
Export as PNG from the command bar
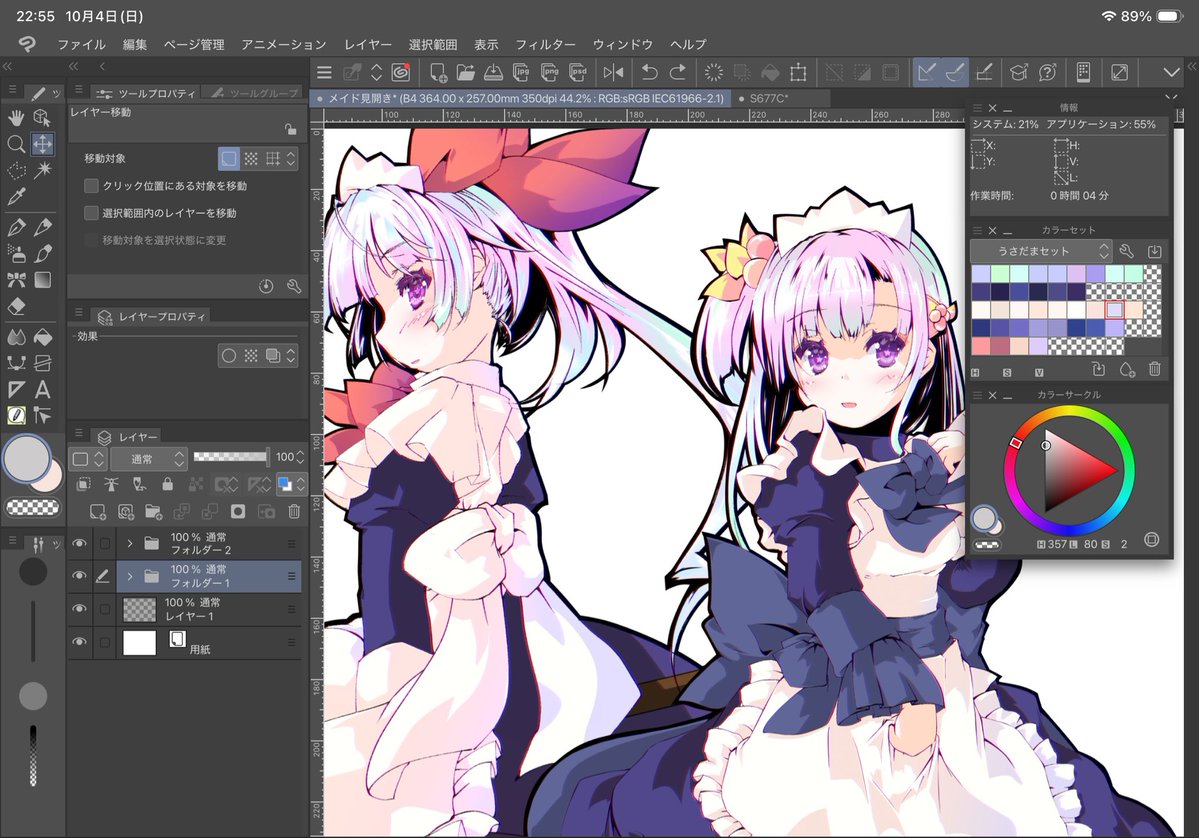(550, 73)
